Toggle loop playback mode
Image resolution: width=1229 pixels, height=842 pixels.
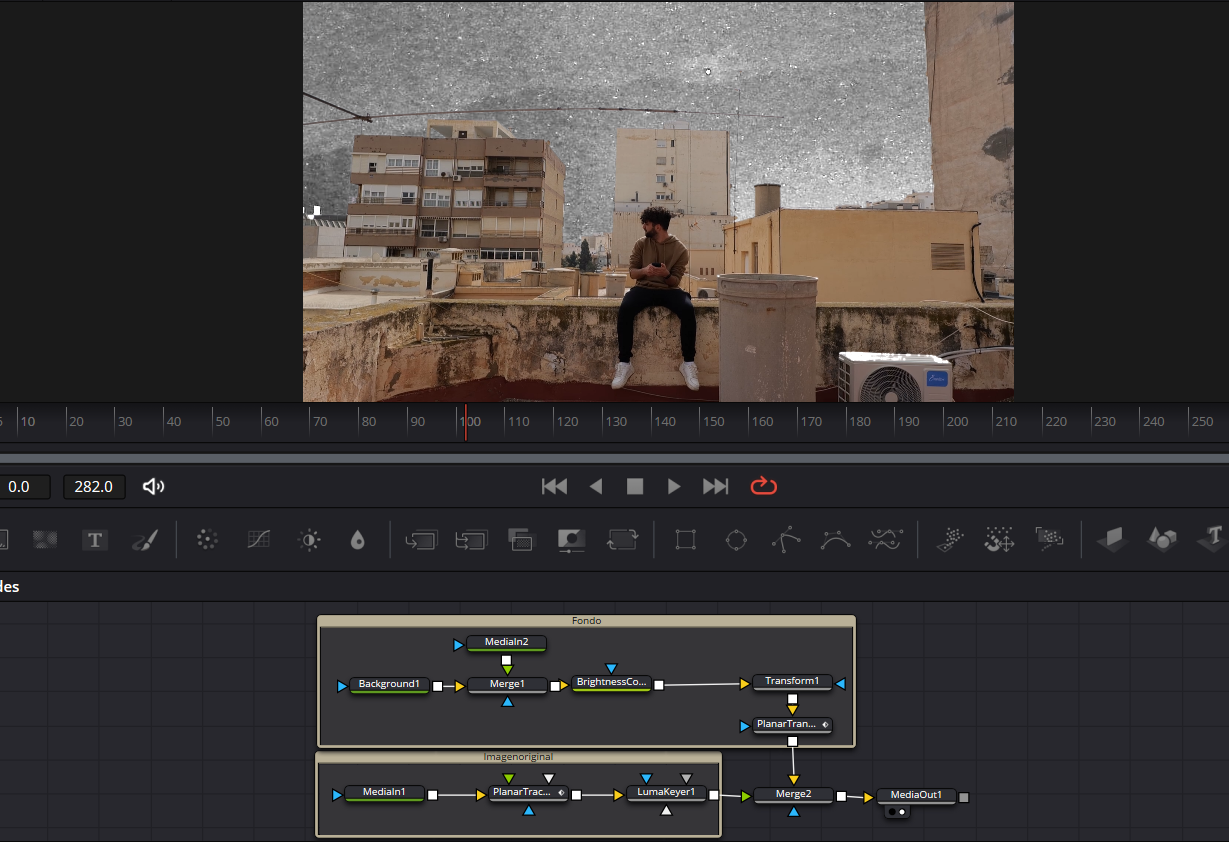763,486
